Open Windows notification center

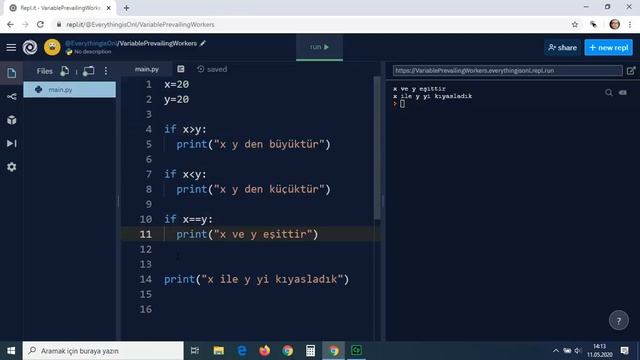tap(624, 351)
